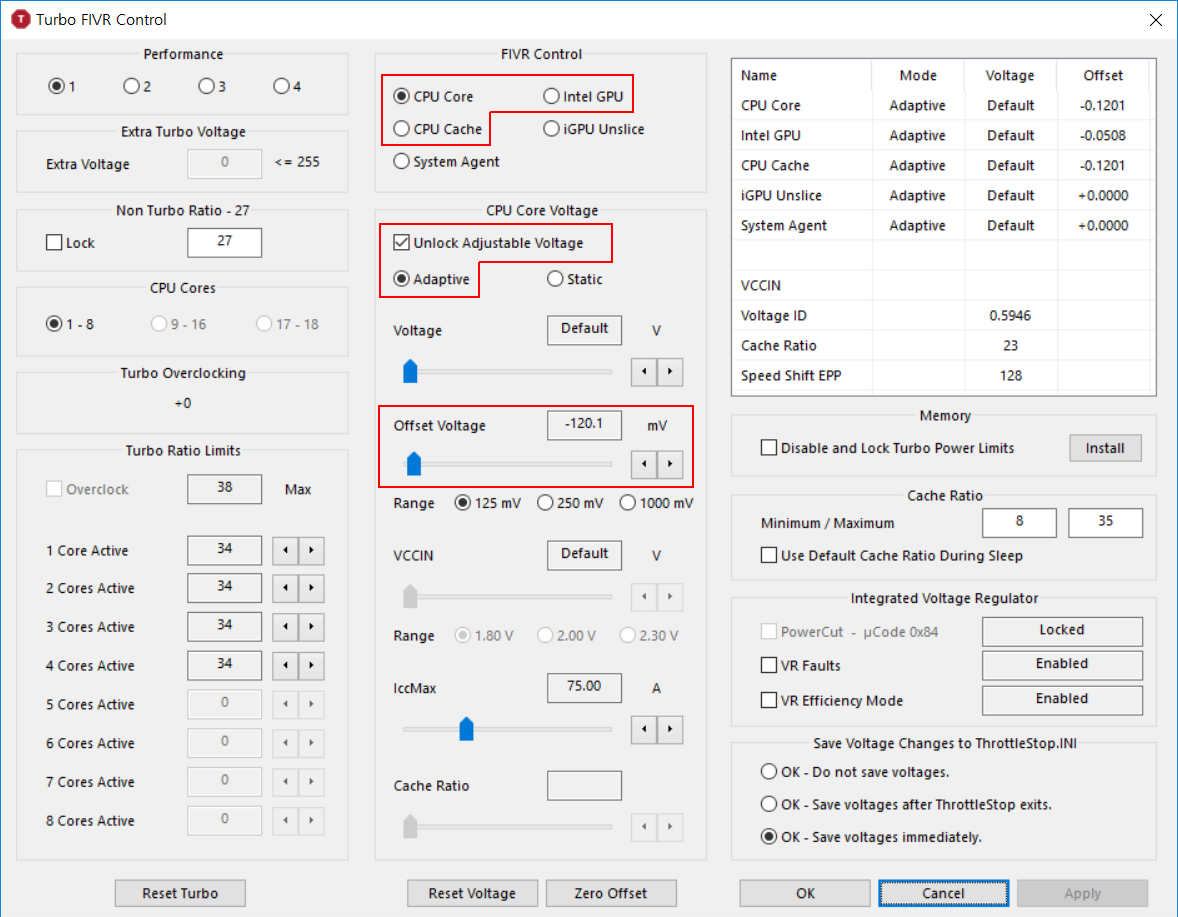Click the Locked PowerCut status button
The image size is (1178, 917).
click(1062, 632)
